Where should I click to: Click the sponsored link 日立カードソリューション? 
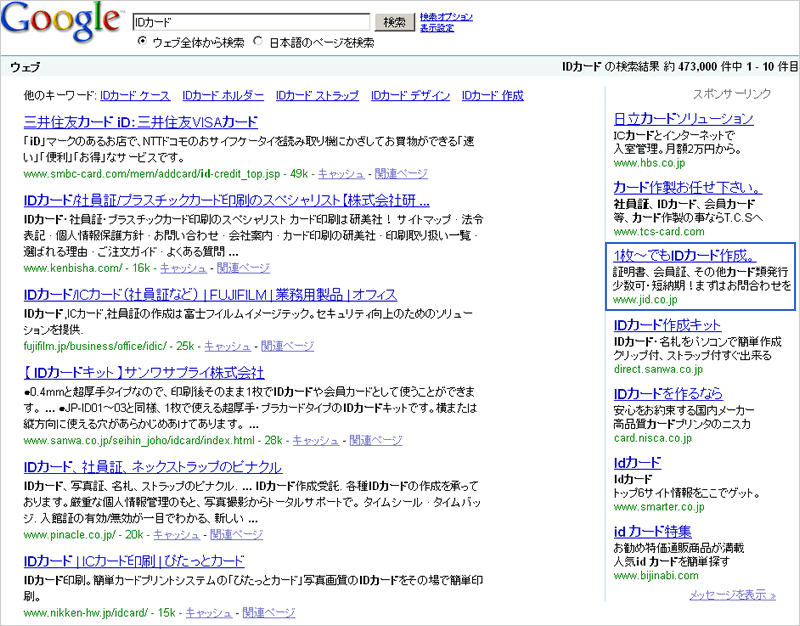tap(683, 118)
